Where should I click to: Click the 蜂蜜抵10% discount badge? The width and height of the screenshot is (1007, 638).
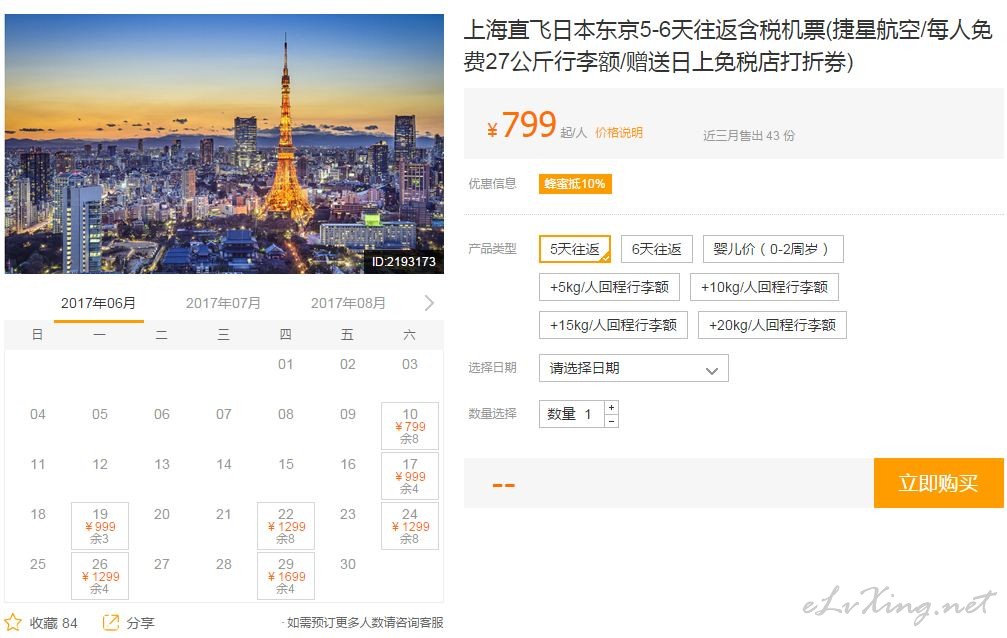click(575, 184)
